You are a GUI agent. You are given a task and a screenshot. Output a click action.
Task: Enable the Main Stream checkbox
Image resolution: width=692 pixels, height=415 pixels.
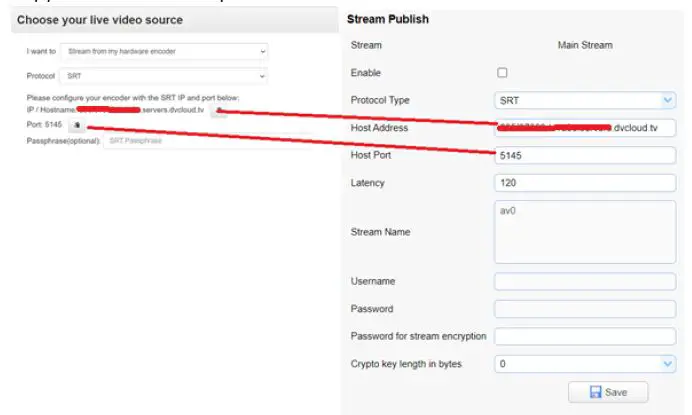[502, 72]
